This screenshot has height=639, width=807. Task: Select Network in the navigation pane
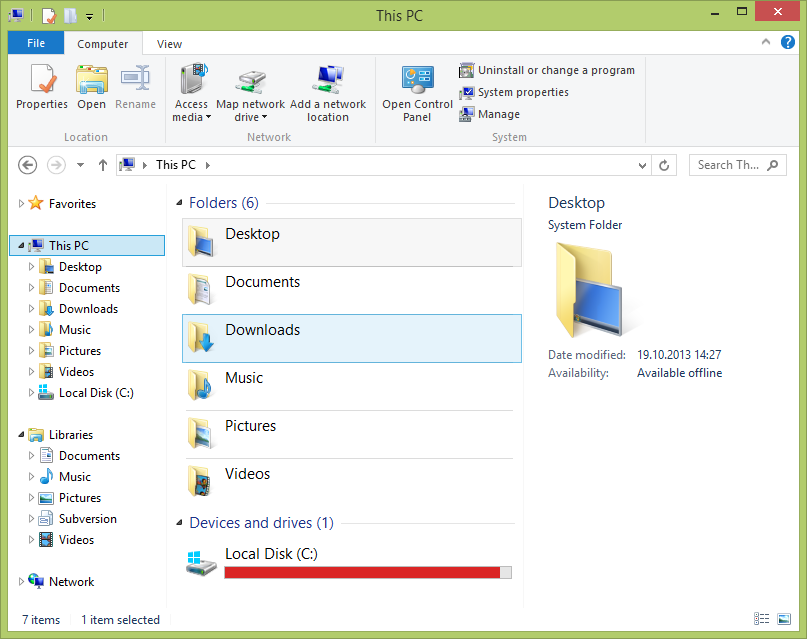[x=61, y=581]
